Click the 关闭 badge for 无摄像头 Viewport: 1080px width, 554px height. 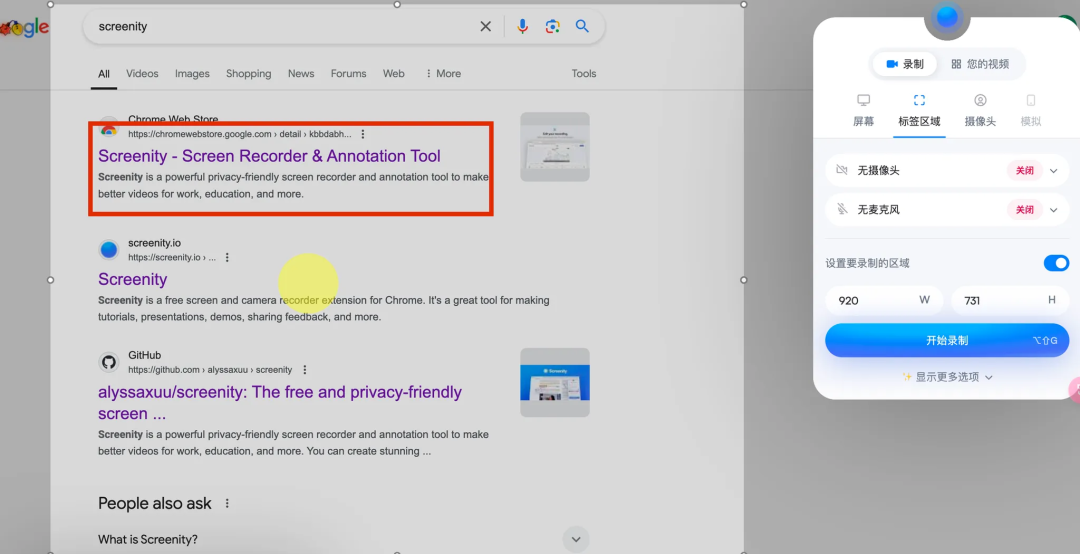coord(1025,171)
